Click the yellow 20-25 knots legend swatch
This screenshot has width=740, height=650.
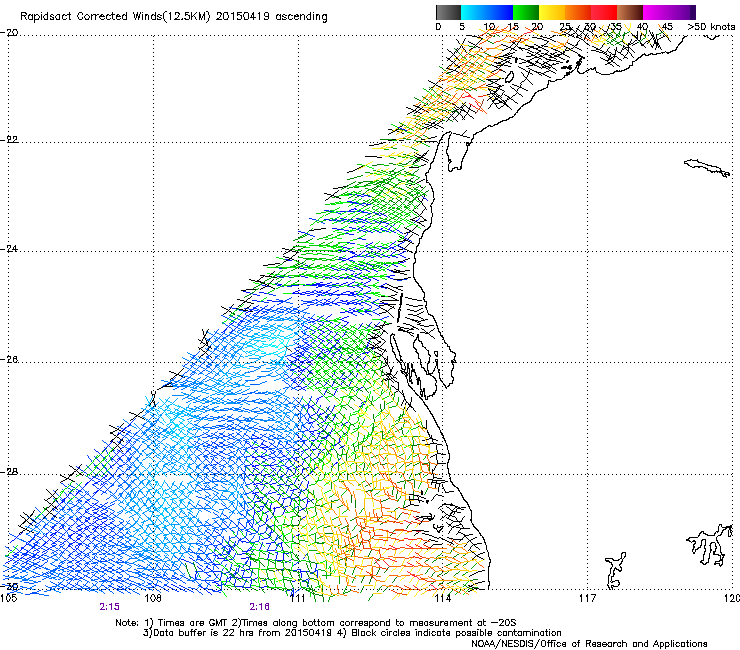552,12
